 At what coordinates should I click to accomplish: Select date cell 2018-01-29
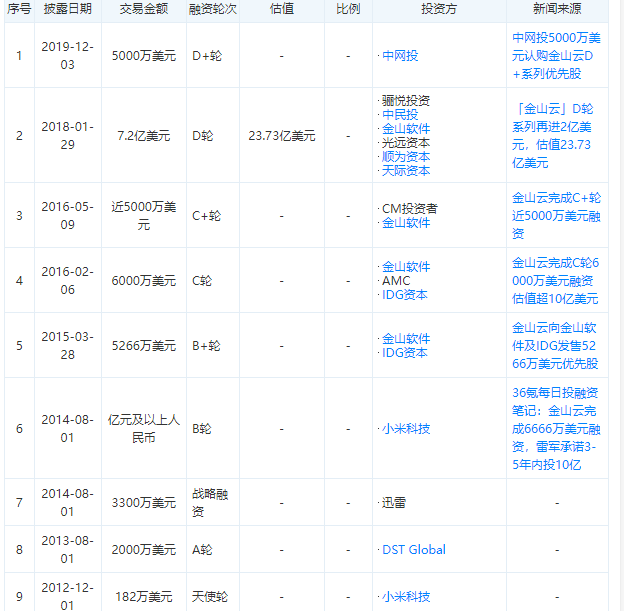pos(68,136)
